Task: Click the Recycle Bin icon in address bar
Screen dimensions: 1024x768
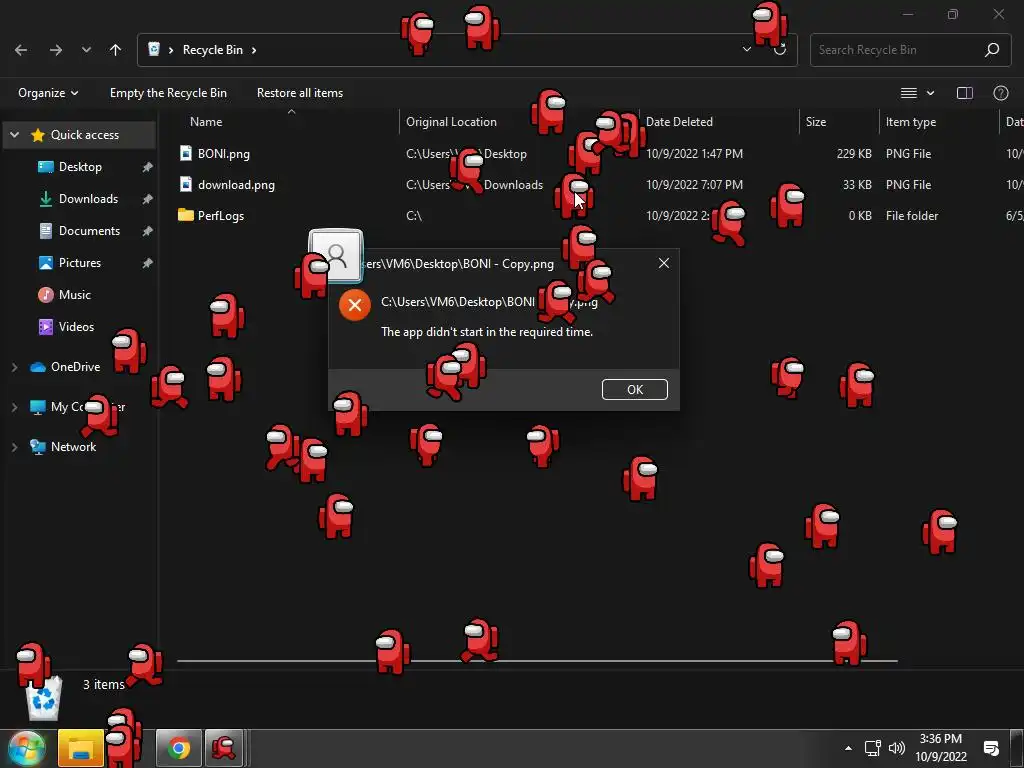Action: (154, 50)
